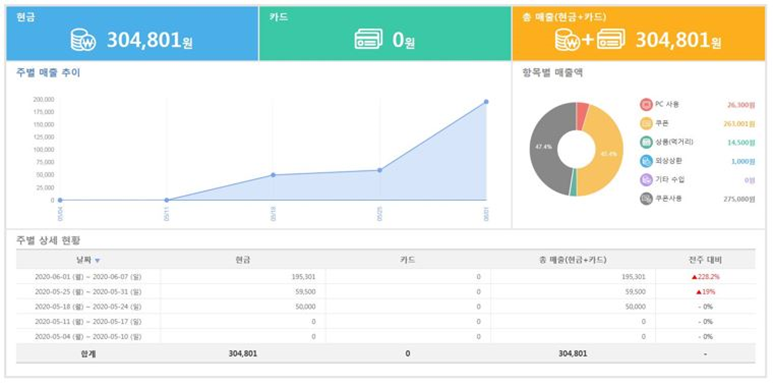This screenshot has height=384, width=773.
Task: Click the 외상상환 legend label
Action: [x=668, y=161]
